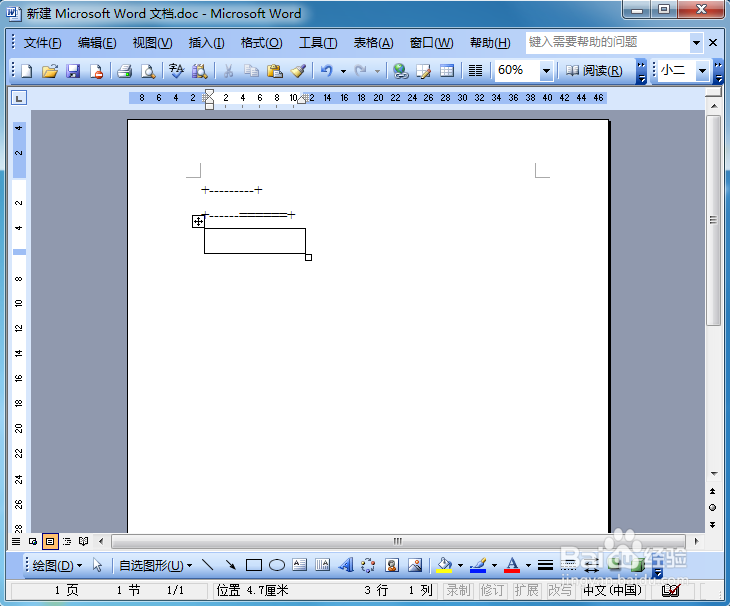Insert a vertical text box
The image size is (730, 606).
click(322, 565)
